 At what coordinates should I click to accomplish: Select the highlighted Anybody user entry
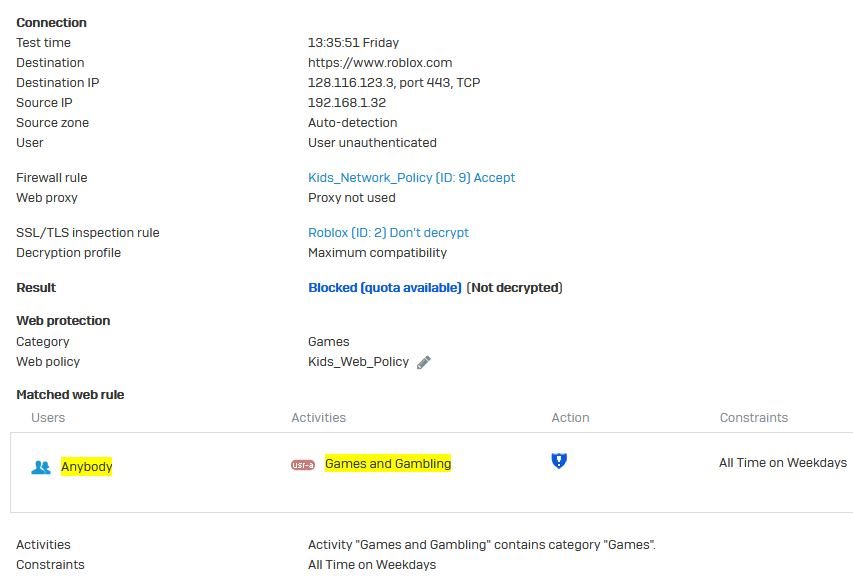point(86,467)
